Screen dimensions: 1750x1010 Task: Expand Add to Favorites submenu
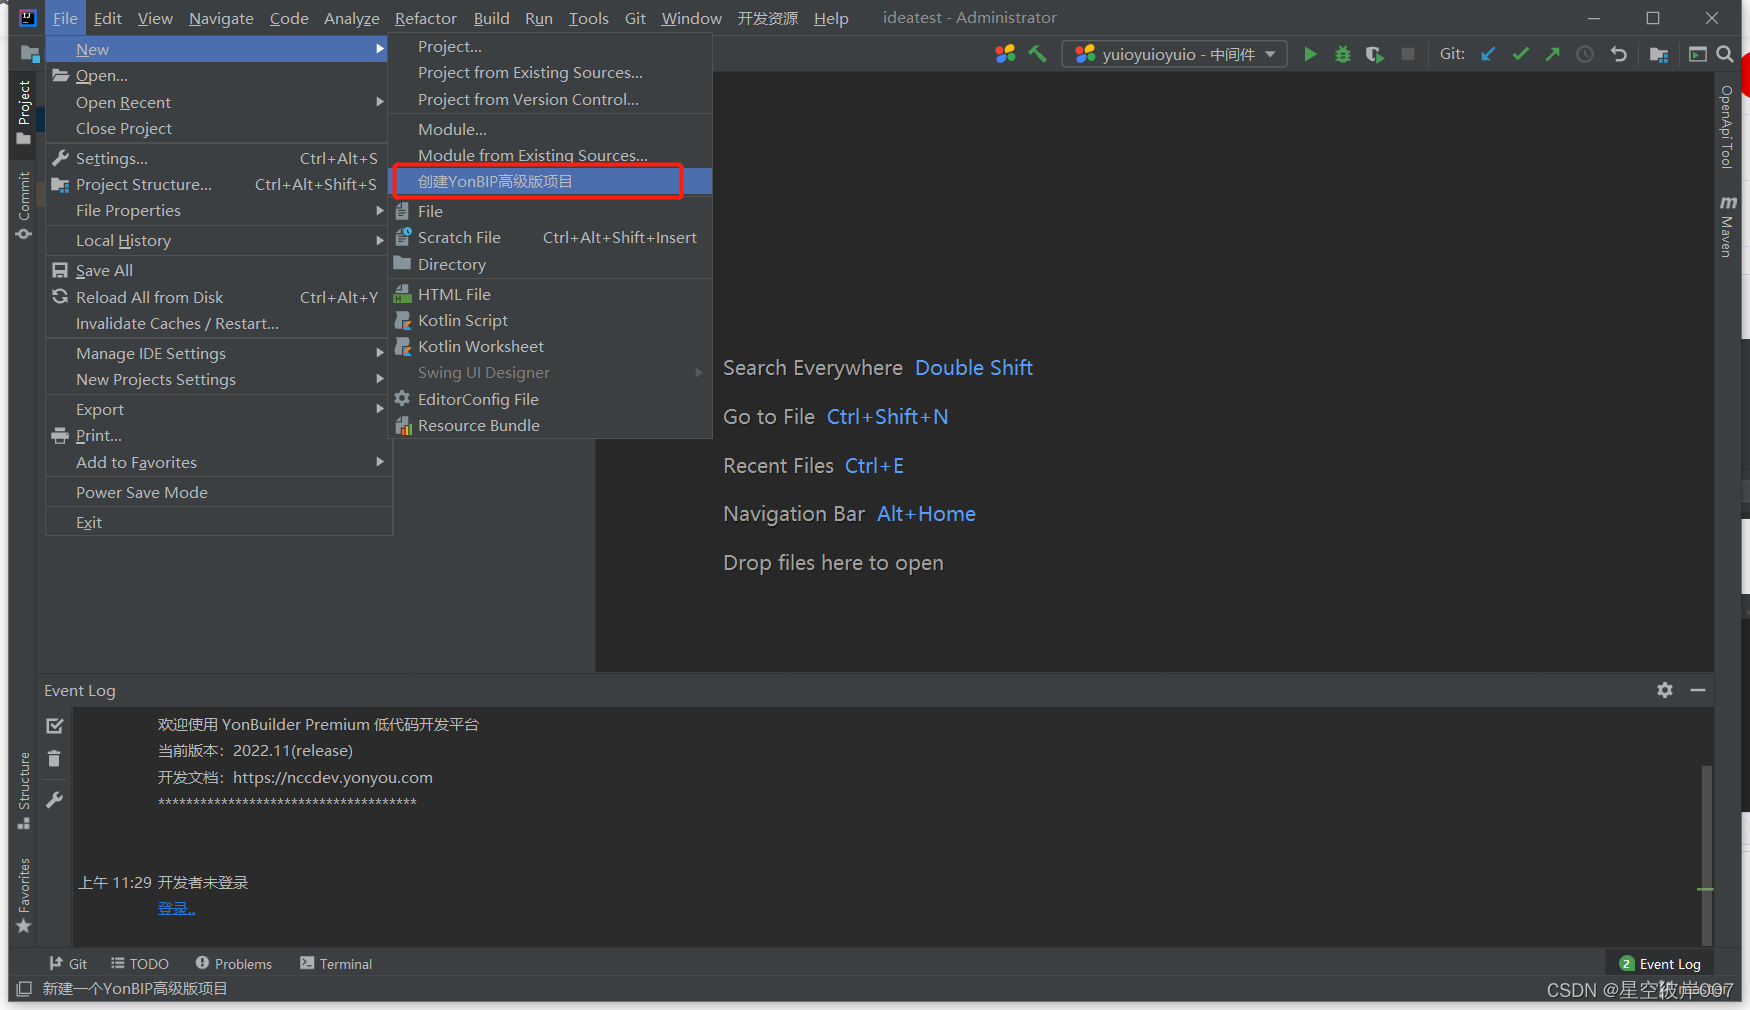[218, 462]
